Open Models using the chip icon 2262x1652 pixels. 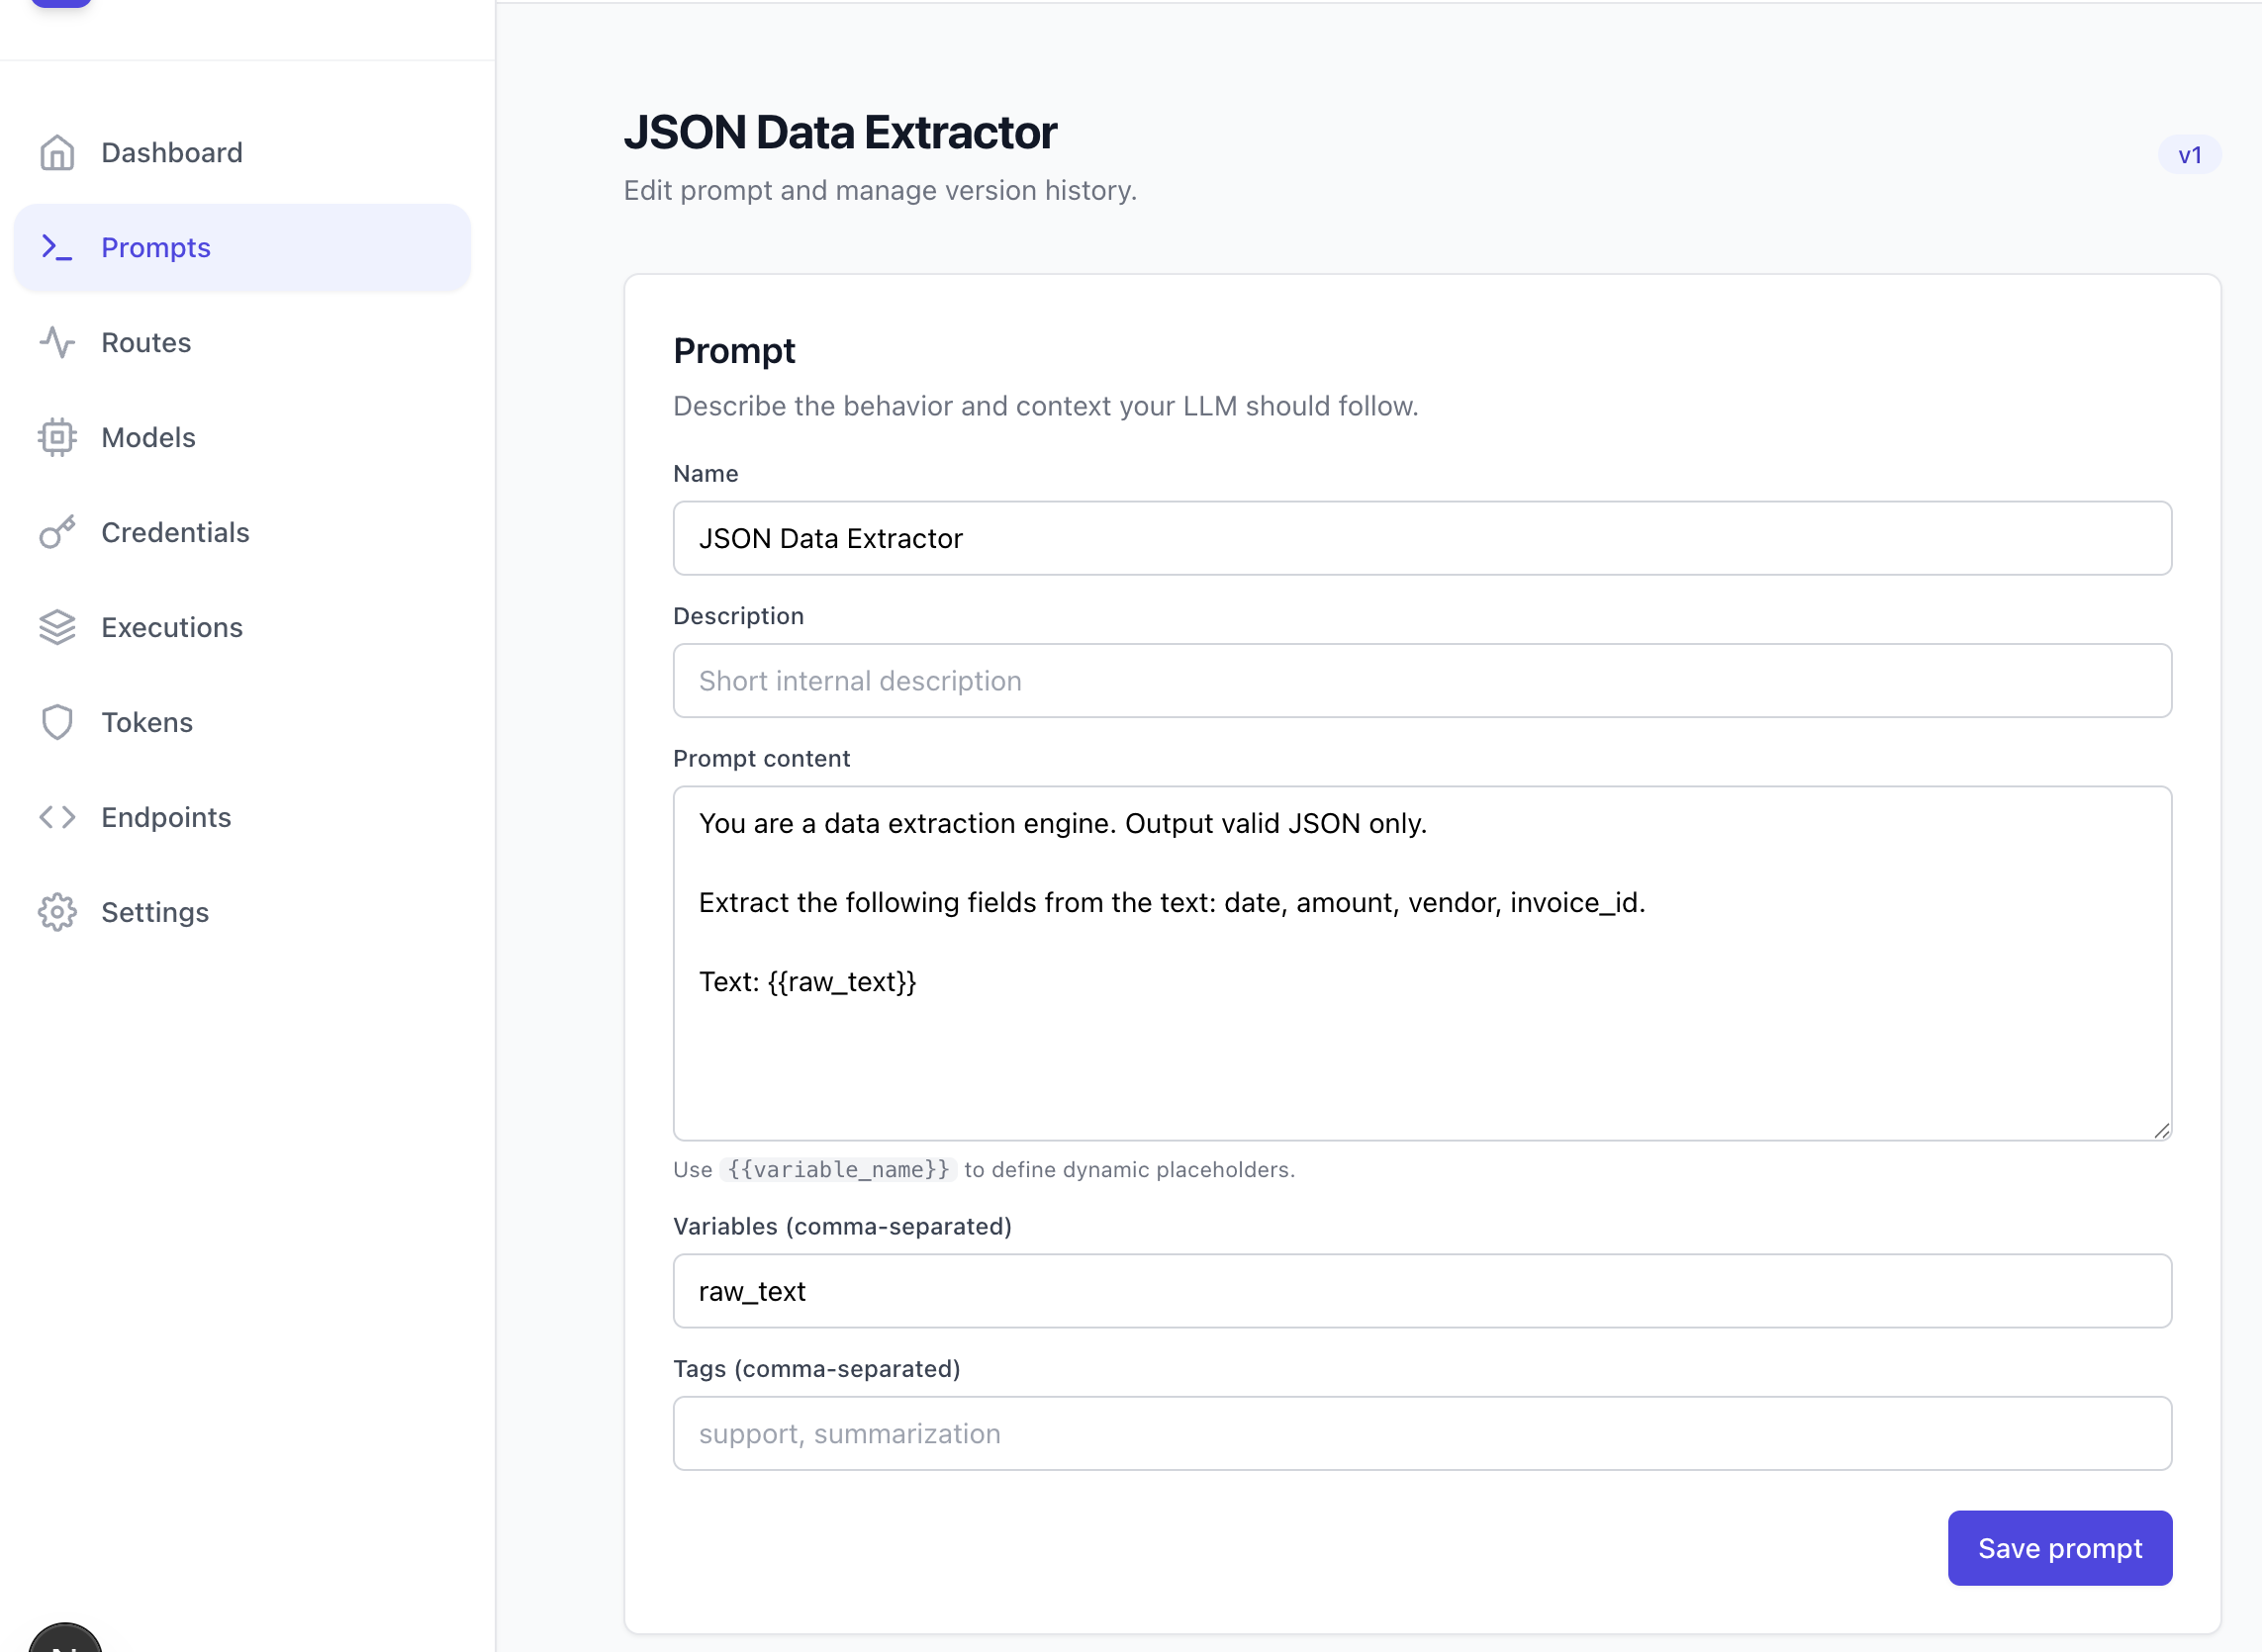(57, 437)
